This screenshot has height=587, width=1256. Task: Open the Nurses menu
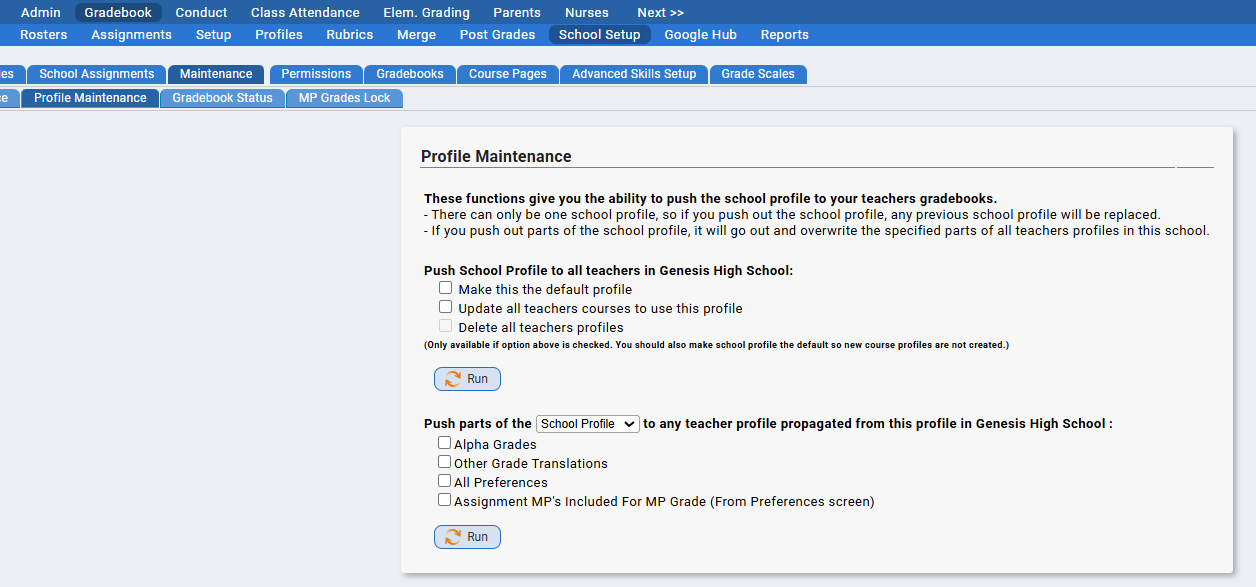coord(587,13)
